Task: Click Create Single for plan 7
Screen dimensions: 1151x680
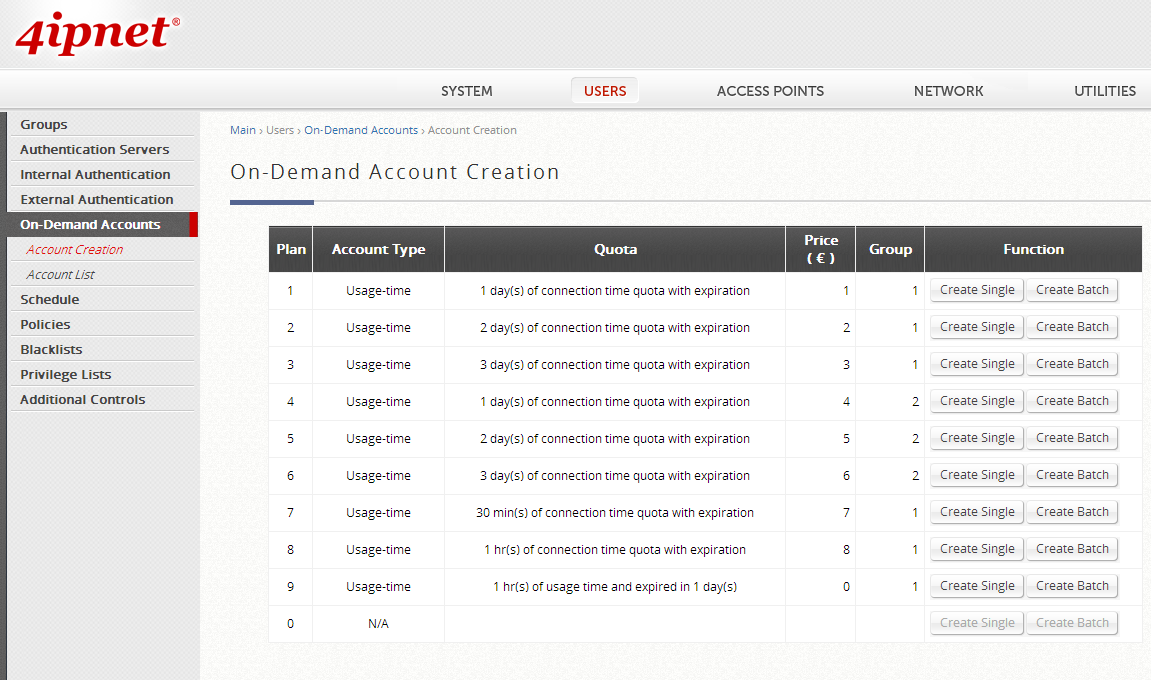Action: 977,512
